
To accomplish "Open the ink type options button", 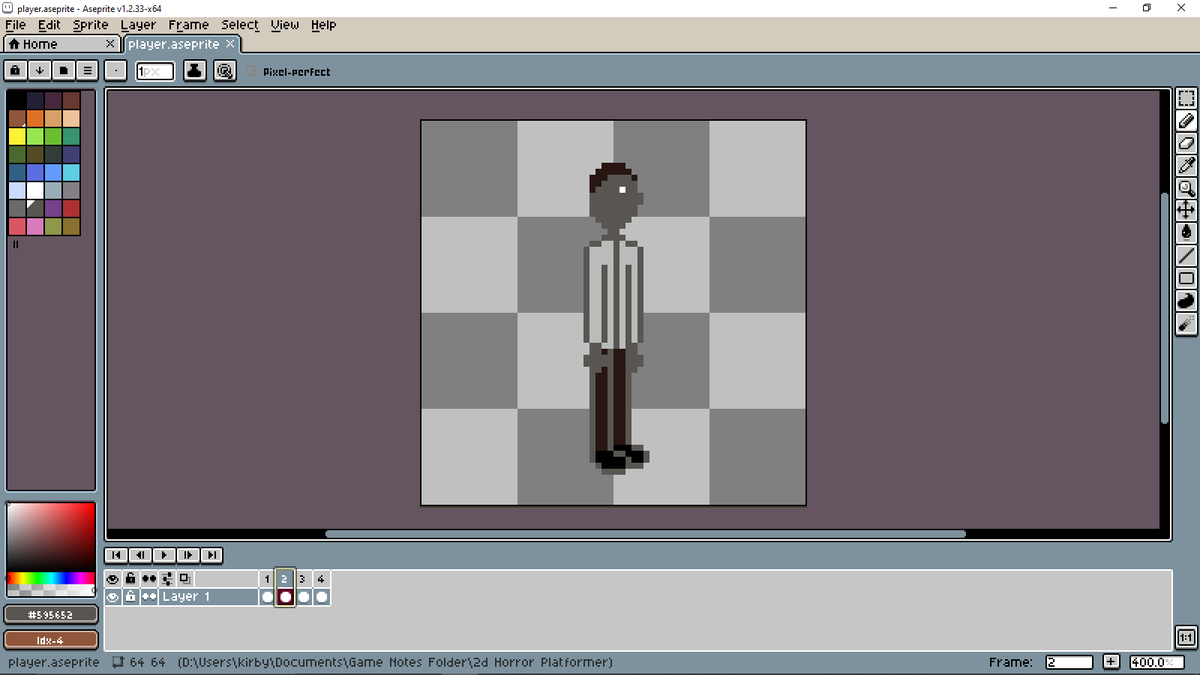I will pos(195,71).
